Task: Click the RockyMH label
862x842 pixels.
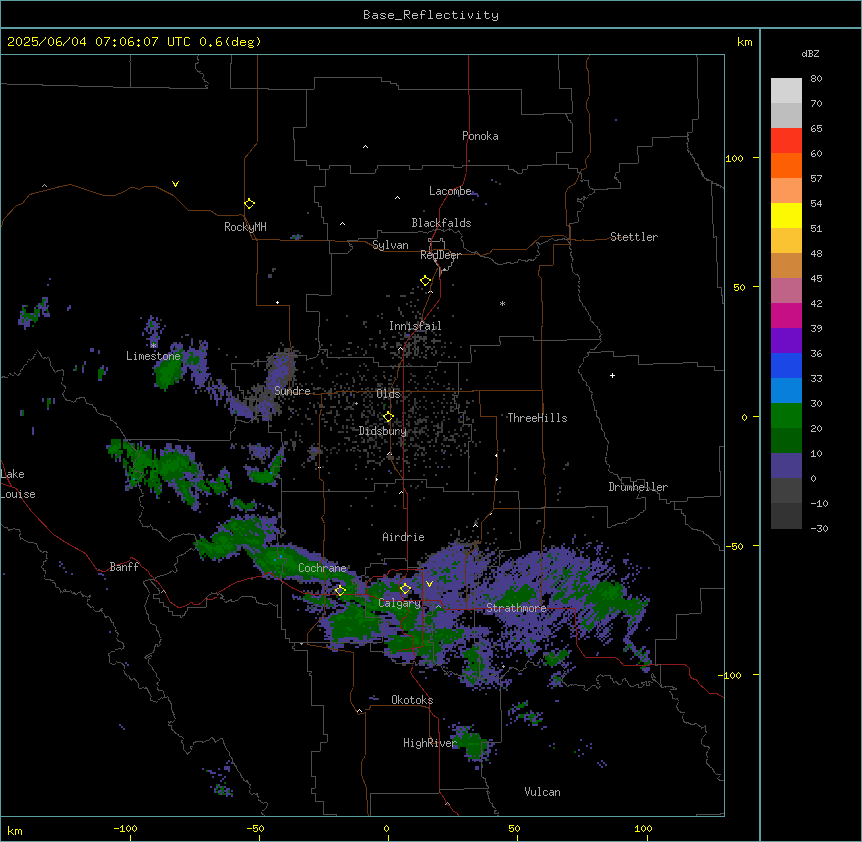Action: 245,227
